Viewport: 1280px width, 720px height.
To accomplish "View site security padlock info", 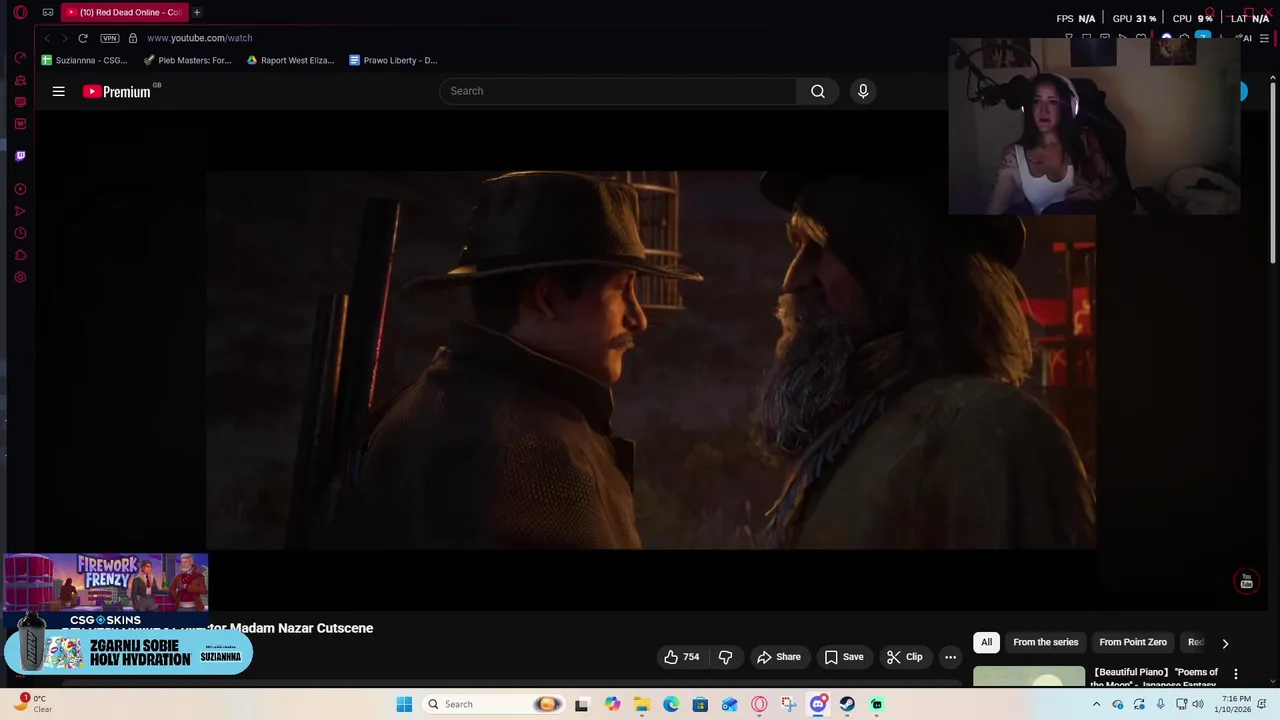I will pos(132,38).
